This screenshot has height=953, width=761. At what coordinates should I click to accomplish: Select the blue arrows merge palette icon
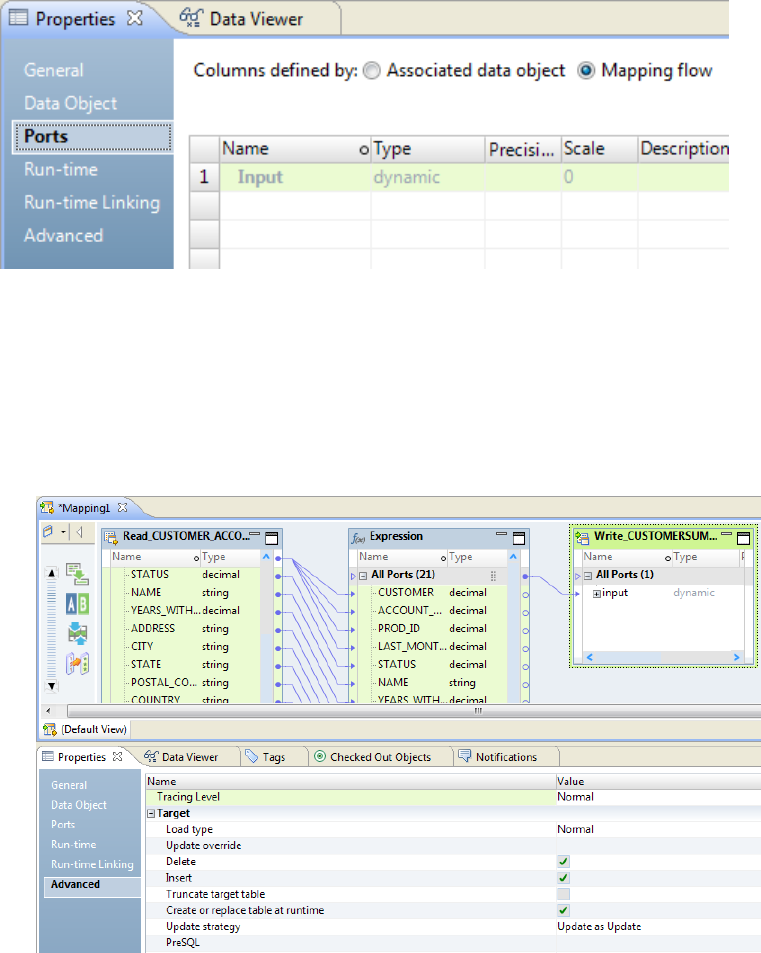tap(77, 633)
